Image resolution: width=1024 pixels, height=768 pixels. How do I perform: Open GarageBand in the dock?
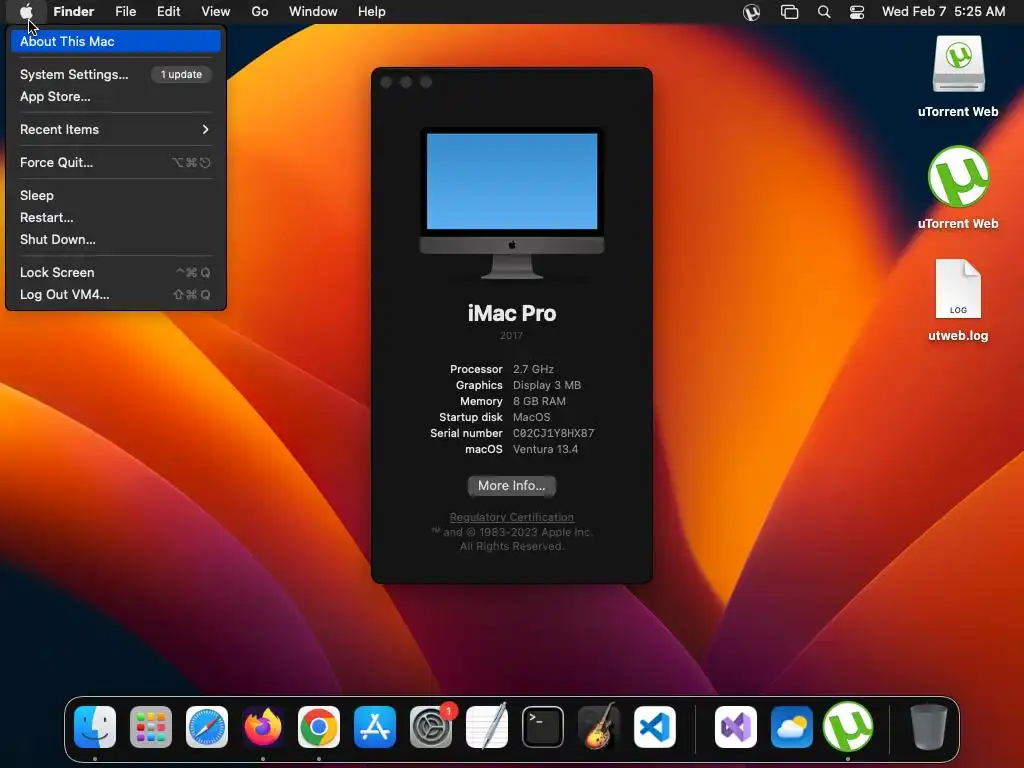[598, 726]
